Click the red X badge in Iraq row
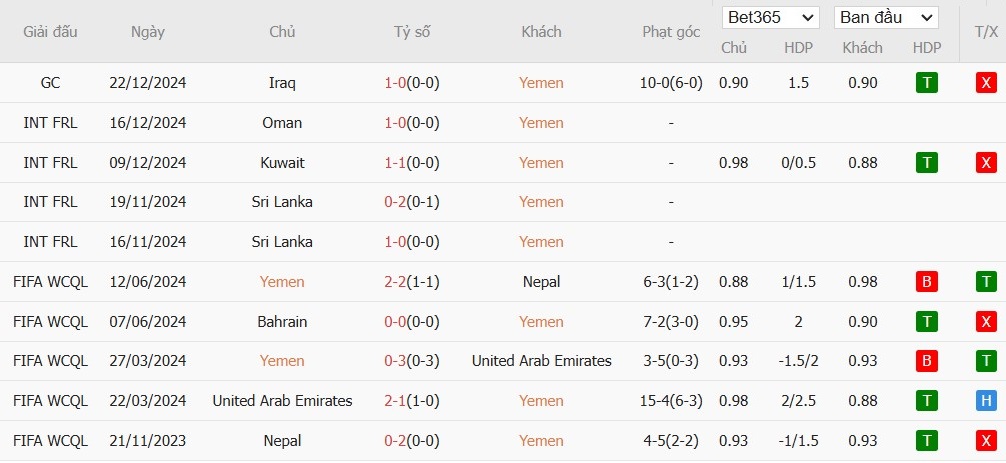1006x463 pixels. tap(986, 83)
